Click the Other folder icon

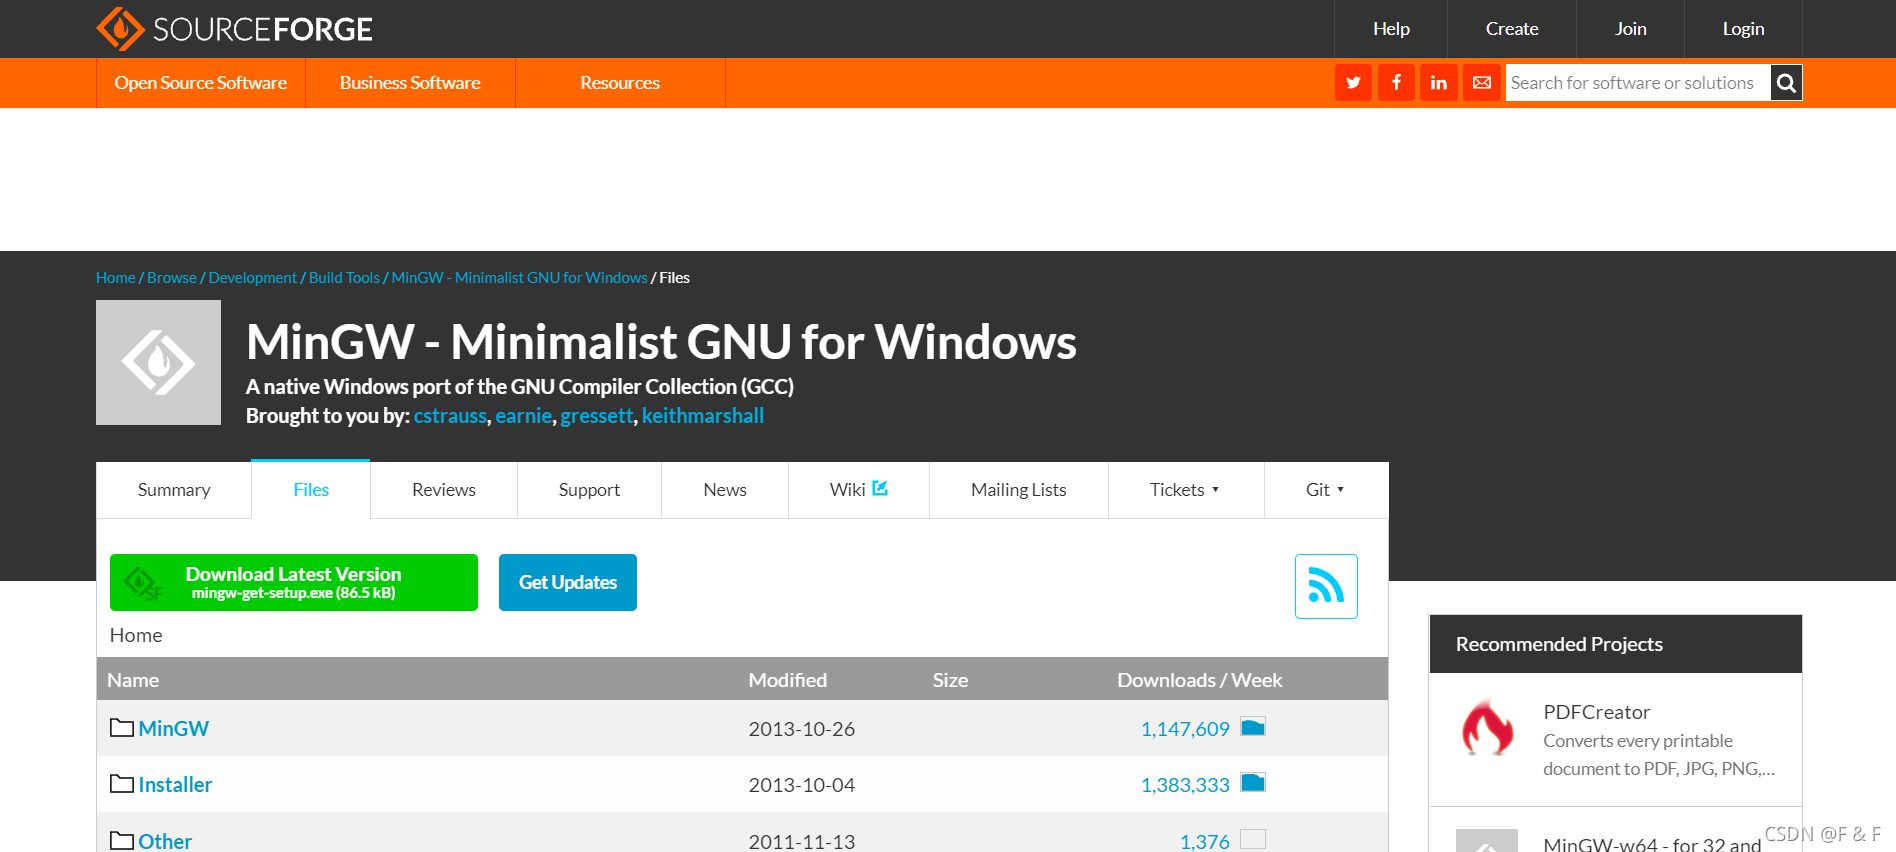[x=122, y=841]
